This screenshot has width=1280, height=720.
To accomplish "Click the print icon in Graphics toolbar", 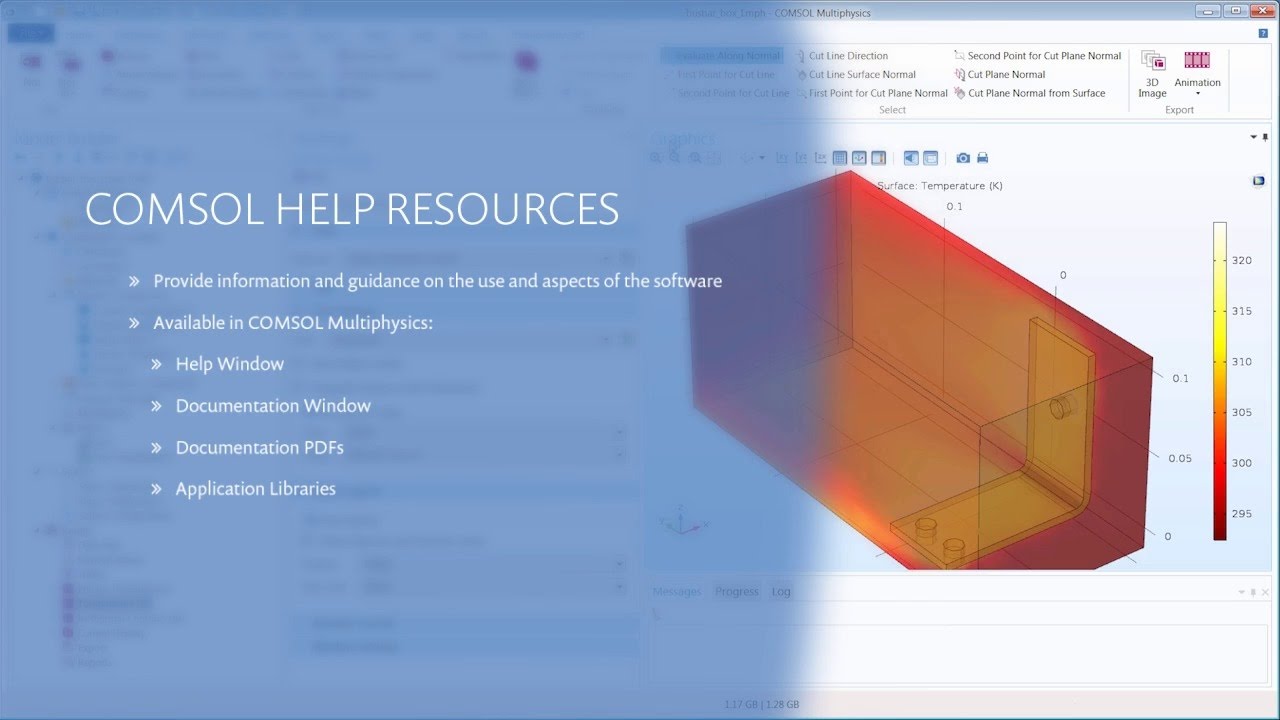I will 982,158.
